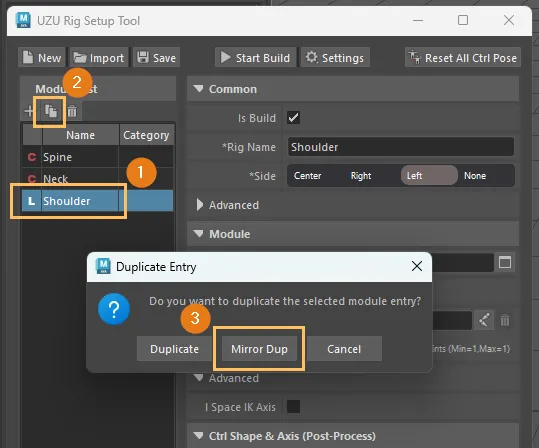Screen dimensions: 539x448
Task: Click the window picker icon beside module field
Action: 505,262
